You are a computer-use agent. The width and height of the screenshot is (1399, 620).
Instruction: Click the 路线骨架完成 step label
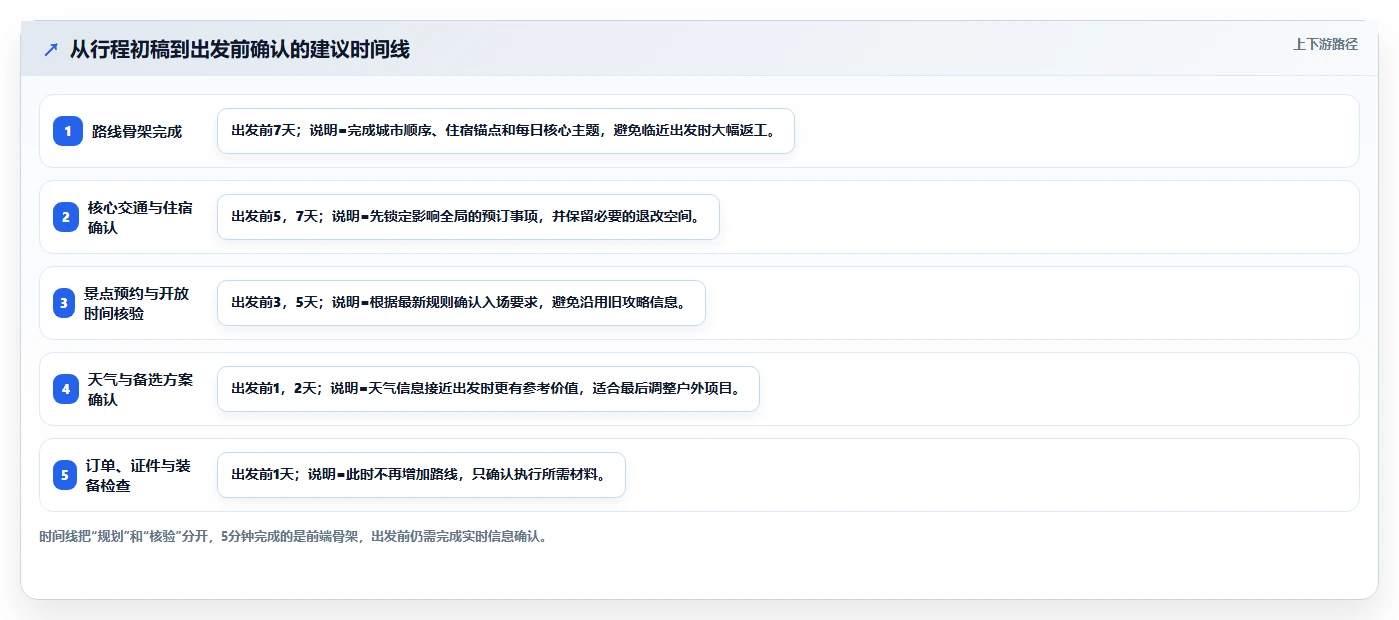(x=137, y=131)
